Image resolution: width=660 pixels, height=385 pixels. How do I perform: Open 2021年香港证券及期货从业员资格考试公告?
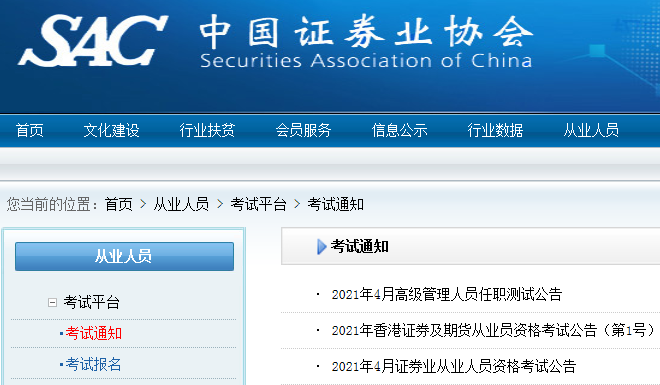tap(494, 330)
